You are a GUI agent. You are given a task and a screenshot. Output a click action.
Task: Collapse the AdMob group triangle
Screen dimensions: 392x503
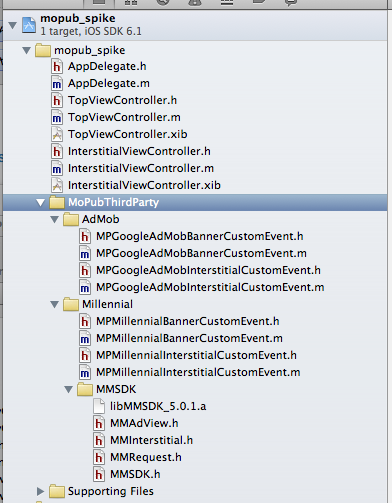(55, 219)
